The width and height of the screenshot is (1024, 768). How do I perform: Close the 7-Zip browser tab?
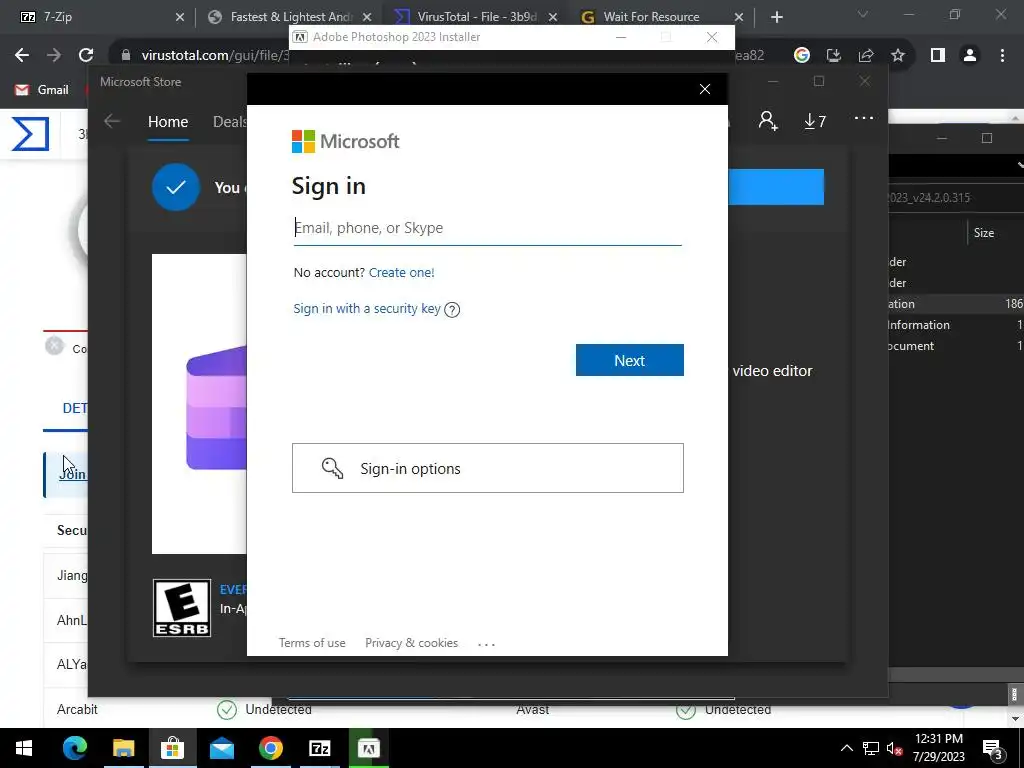[180, 17]
